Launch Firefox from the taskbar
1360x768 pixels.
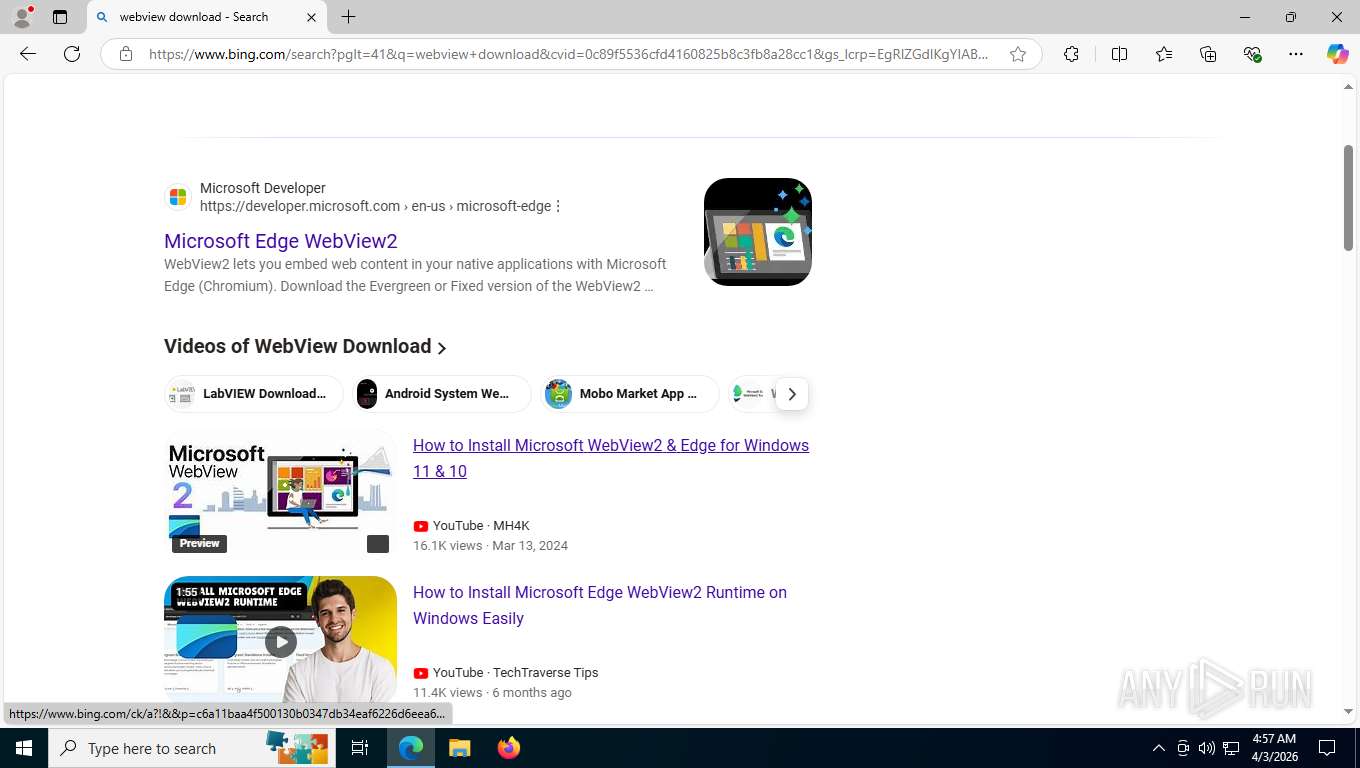pos(508,748)
